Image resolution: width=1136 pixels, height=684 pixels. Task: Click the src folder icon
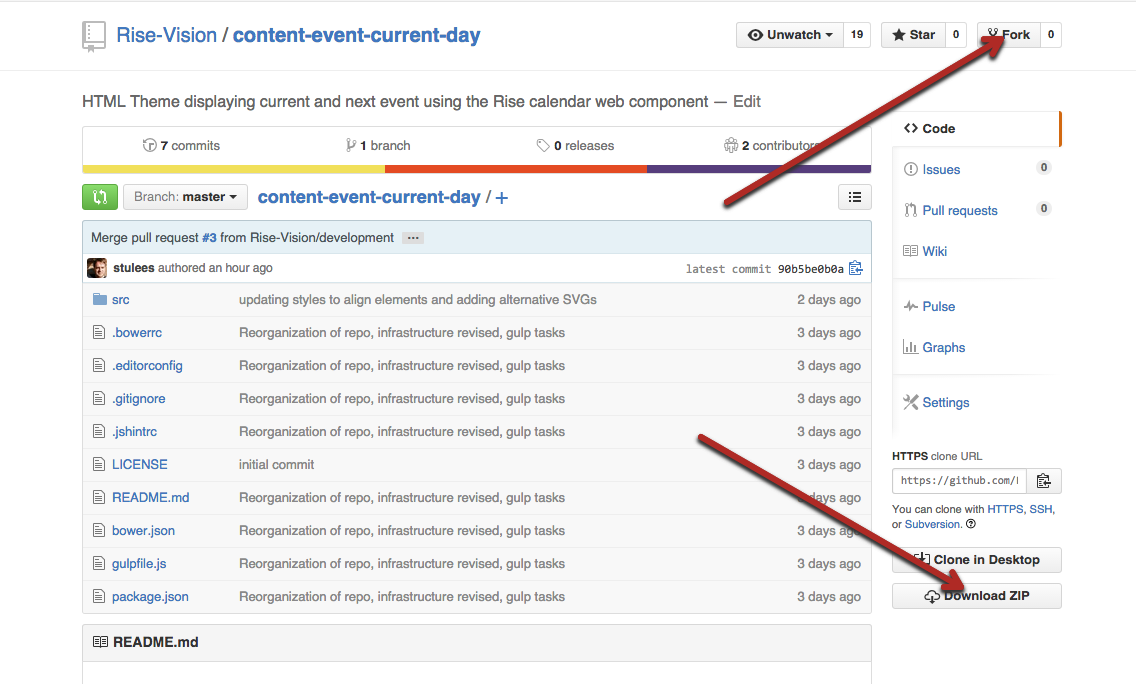coord(100,299)
